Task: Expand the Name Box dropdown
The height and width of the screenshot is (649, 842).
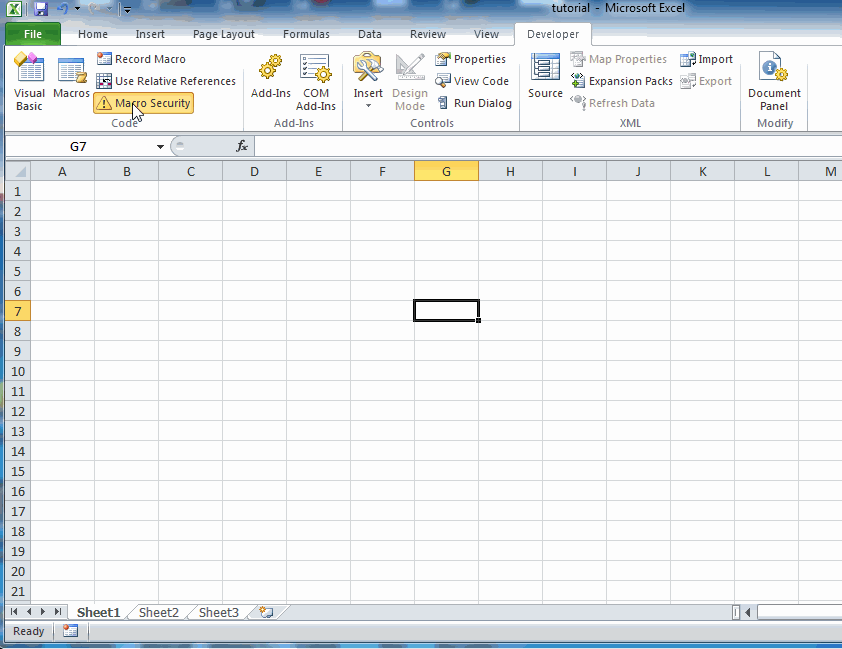Action: pyautogui.click(x=160, y=147)
